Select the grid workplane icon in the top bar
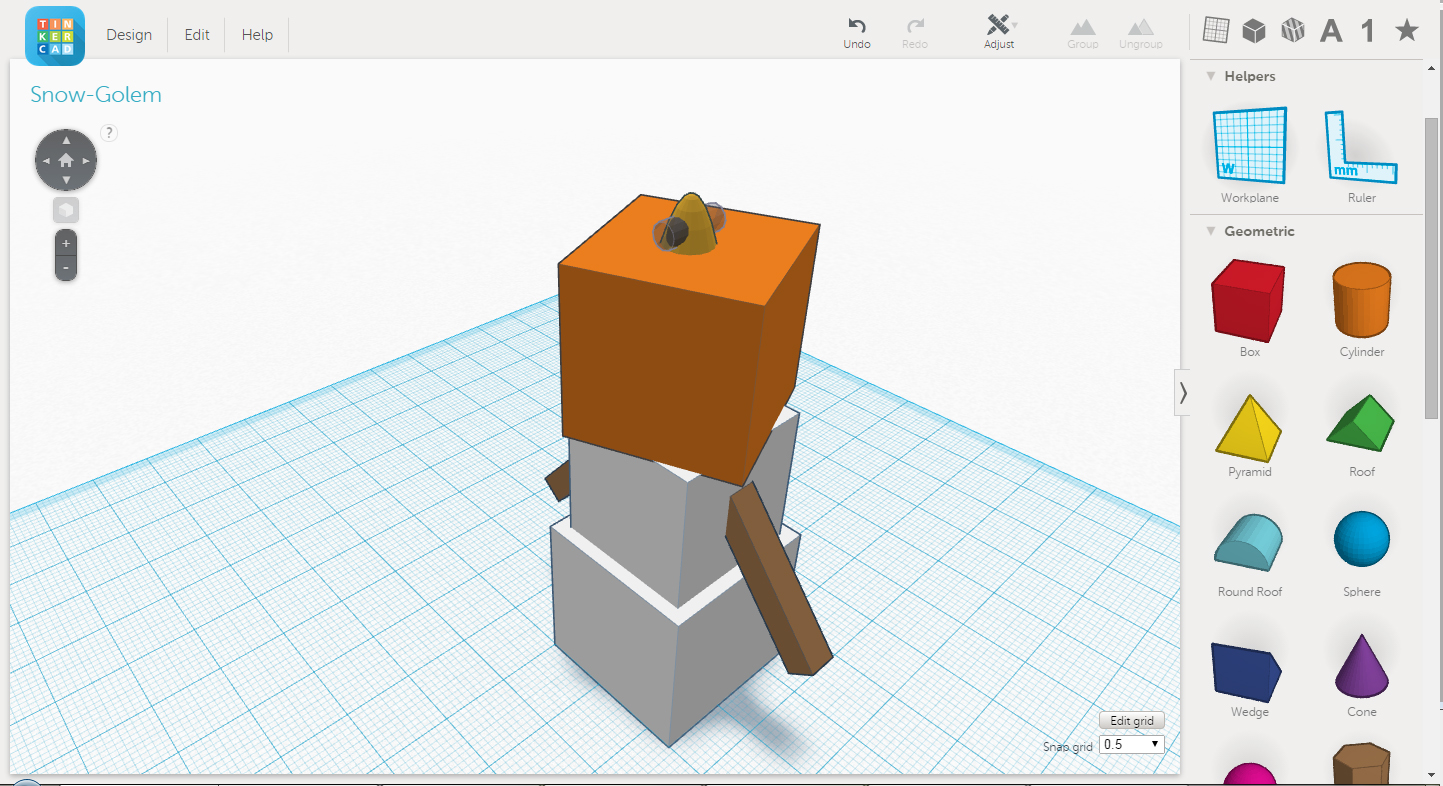The image size is (1443, 786). click(x=1215, y=31)
